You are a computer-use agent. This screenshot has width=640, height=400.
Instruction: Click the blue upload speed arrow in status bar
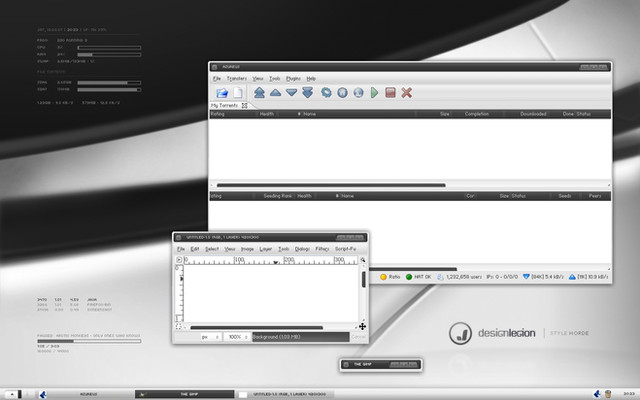pyautogui.click(x=572, y=277)
